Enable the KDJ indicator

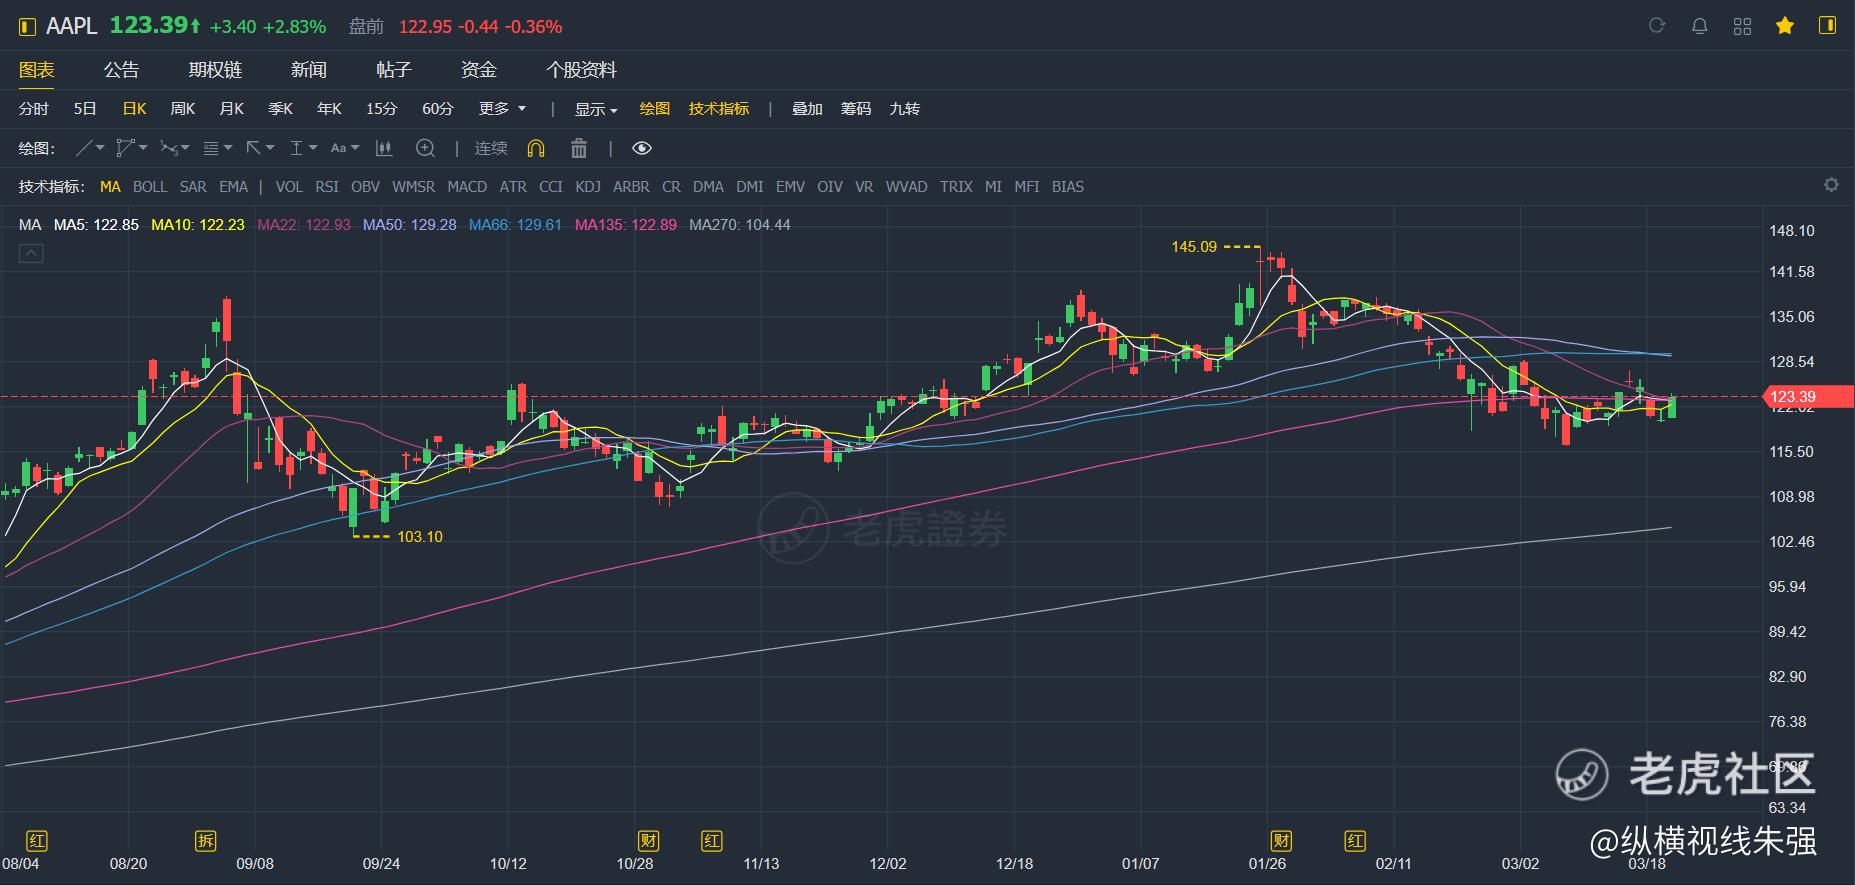[588, 186]
